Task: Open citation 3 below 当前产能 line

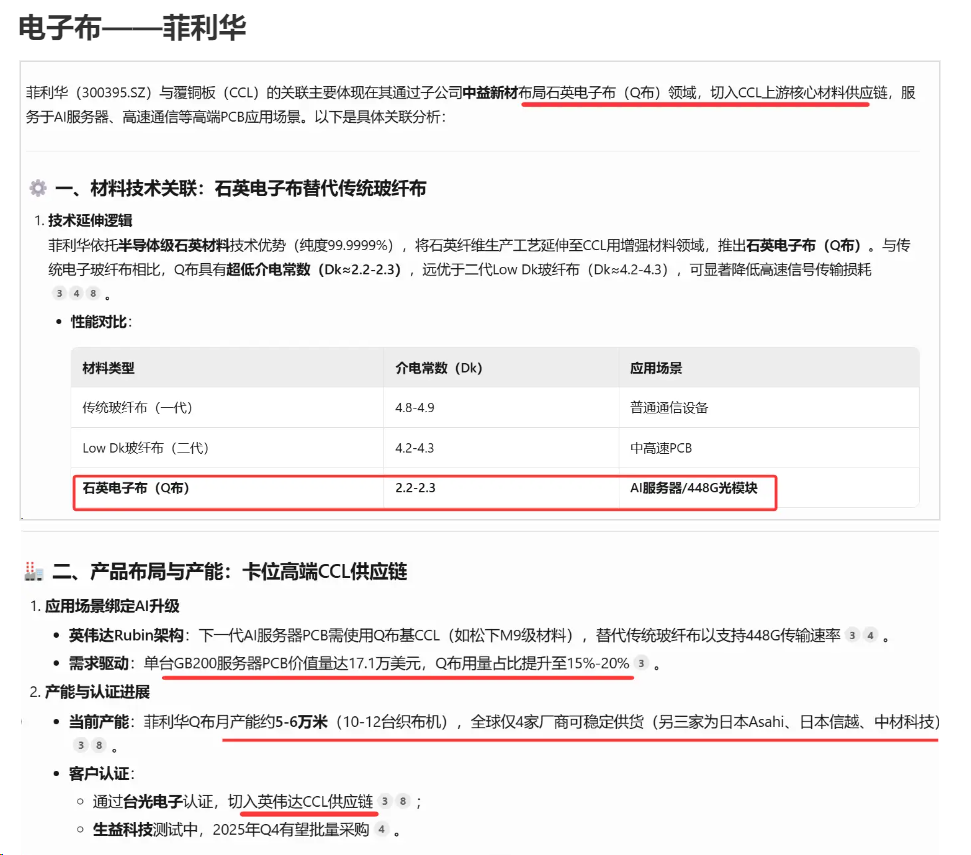Action: (81, 745)
